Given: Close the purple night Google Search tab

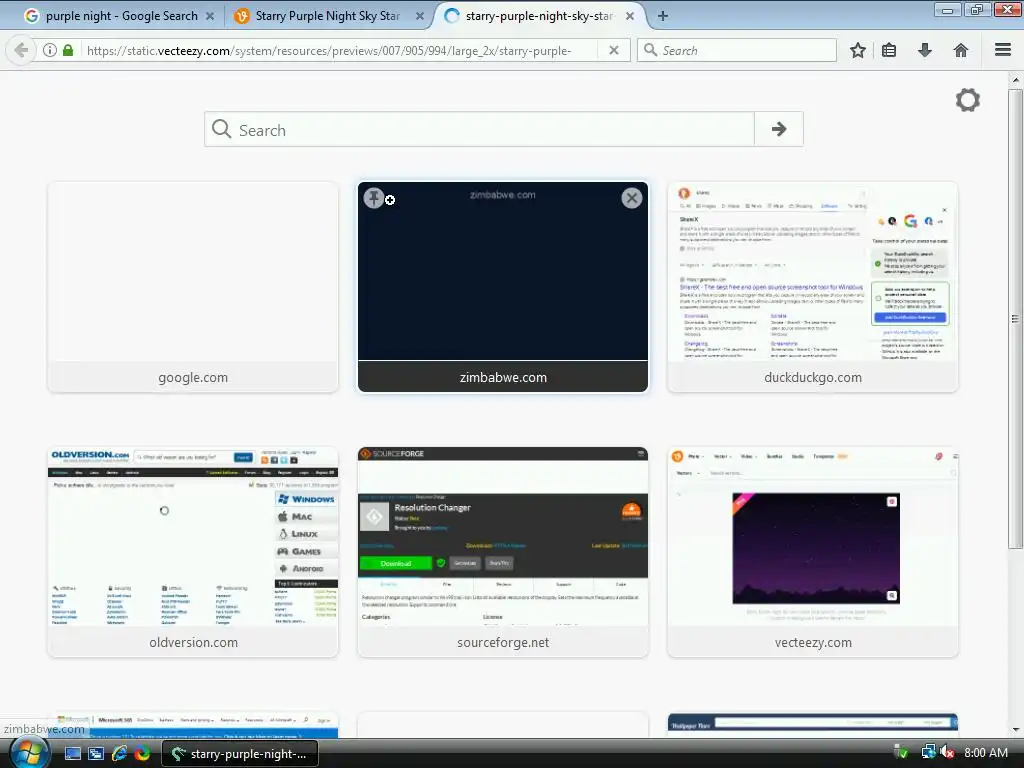Looking at the screenshot, I should click(x=210, y=16).
